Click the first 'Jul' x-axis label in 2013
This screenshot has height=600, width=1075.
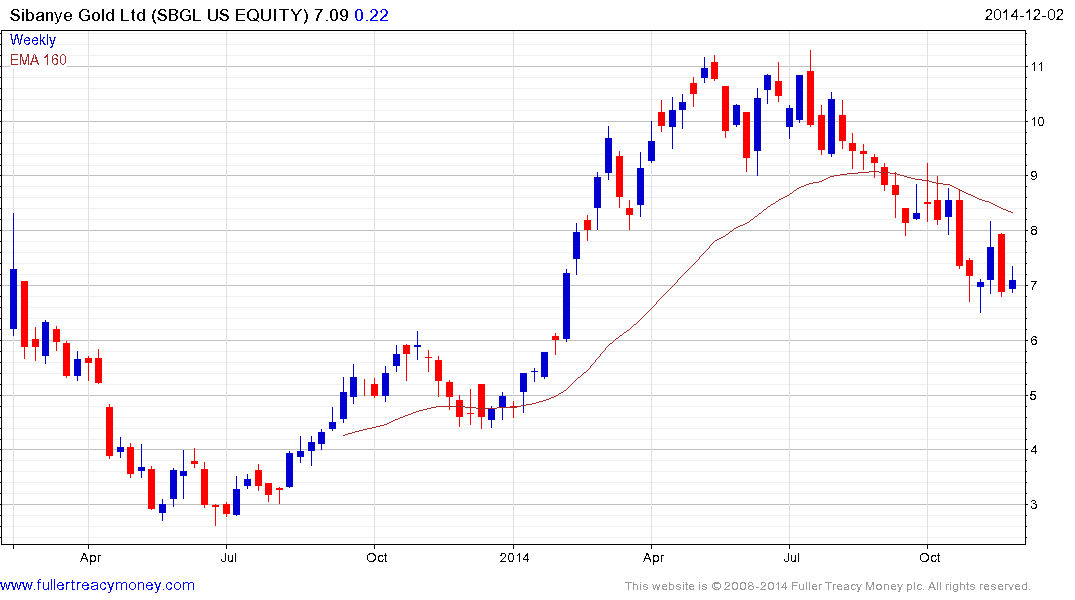point(228,557)
